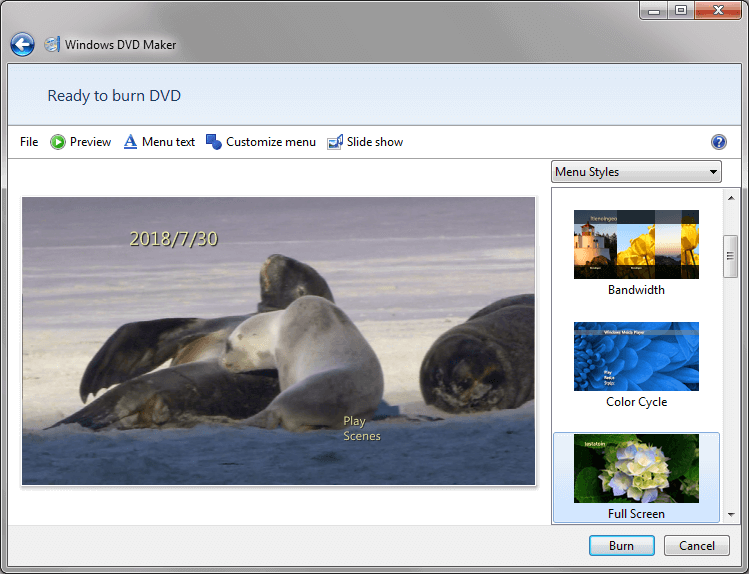Select the Color Cycle menu style thumbnail

(x=636, y=356)
